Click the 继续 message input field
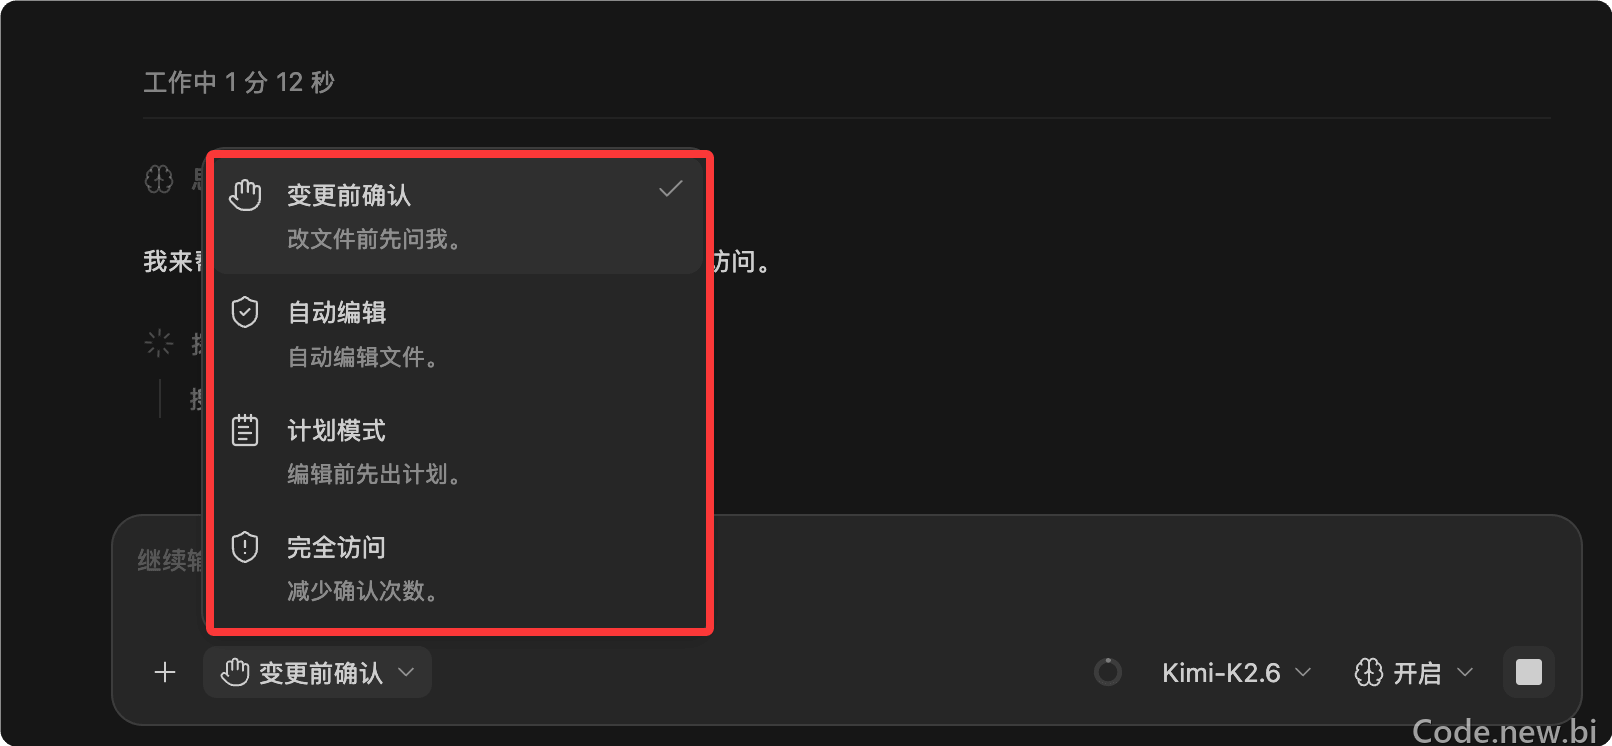Image resolution: width=1612 pixels, height=746 pixels. pyautogui.click(x=845, y=575)
